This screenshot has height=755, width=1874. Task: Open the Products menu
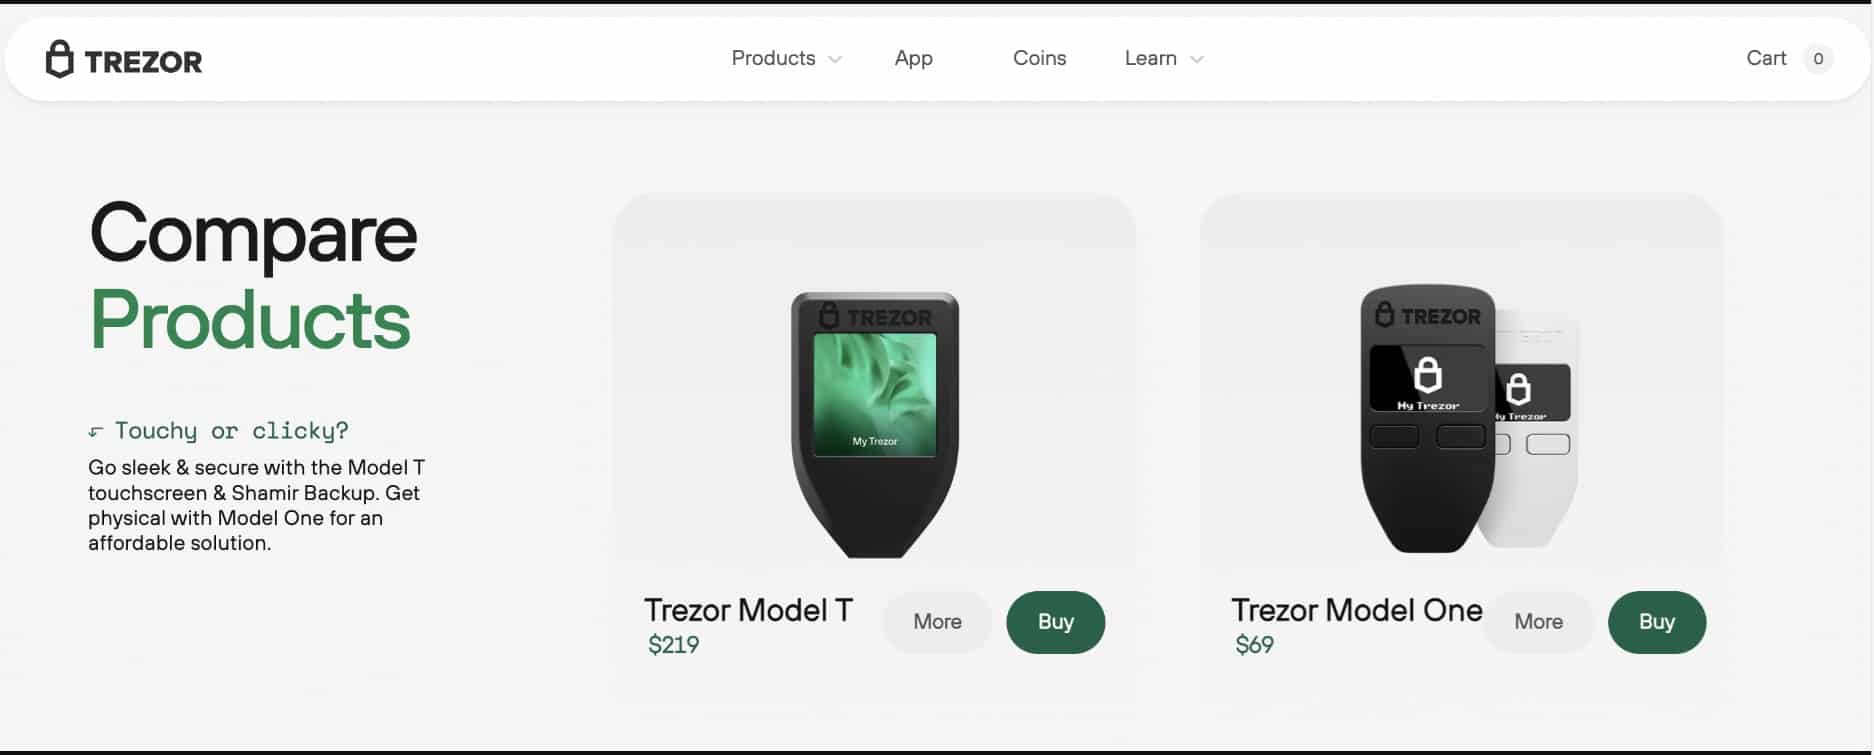[773, 58]
